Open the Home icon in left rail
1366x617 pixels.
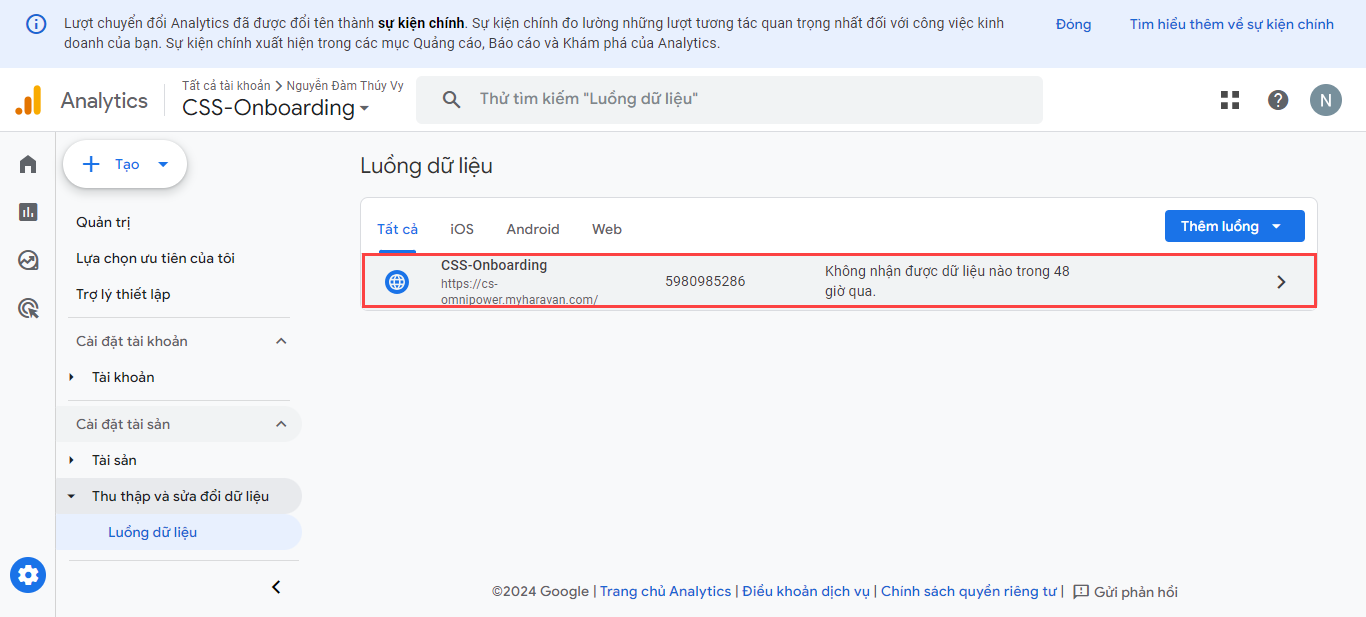coord(28,164)
